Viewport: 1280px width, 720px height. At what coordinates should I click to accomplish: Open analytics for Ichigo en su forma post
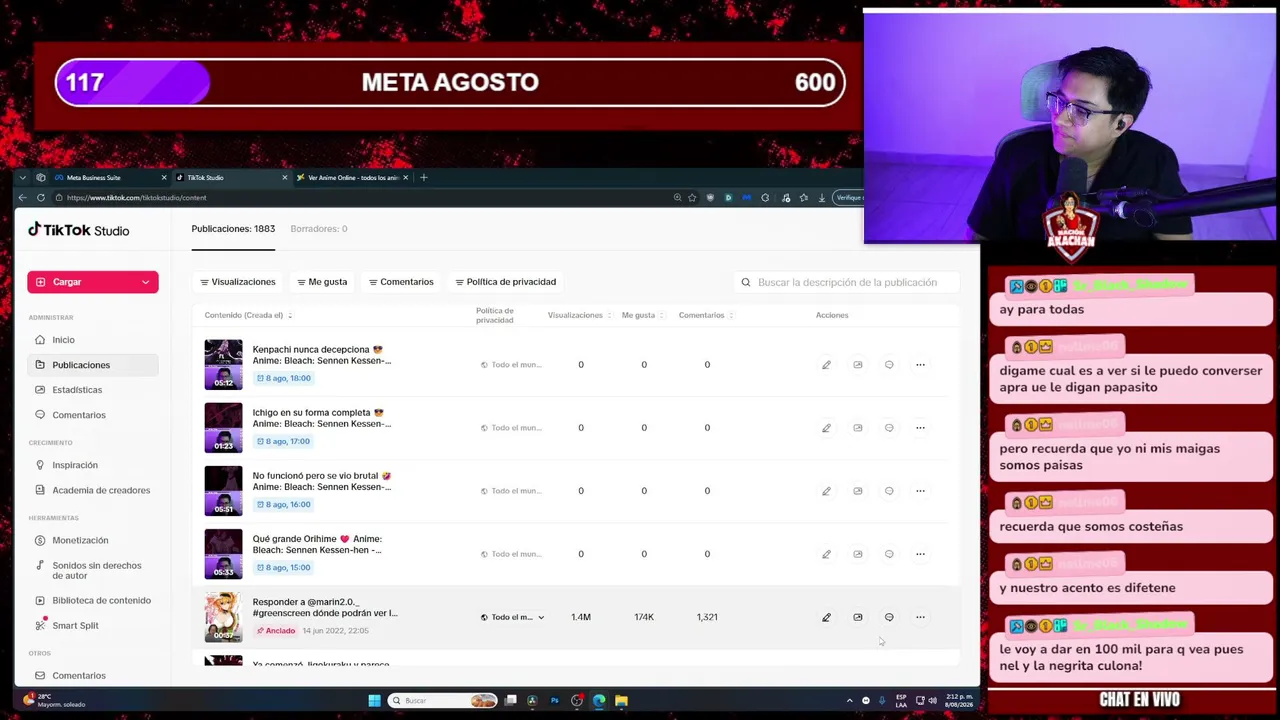pos(857,428)
